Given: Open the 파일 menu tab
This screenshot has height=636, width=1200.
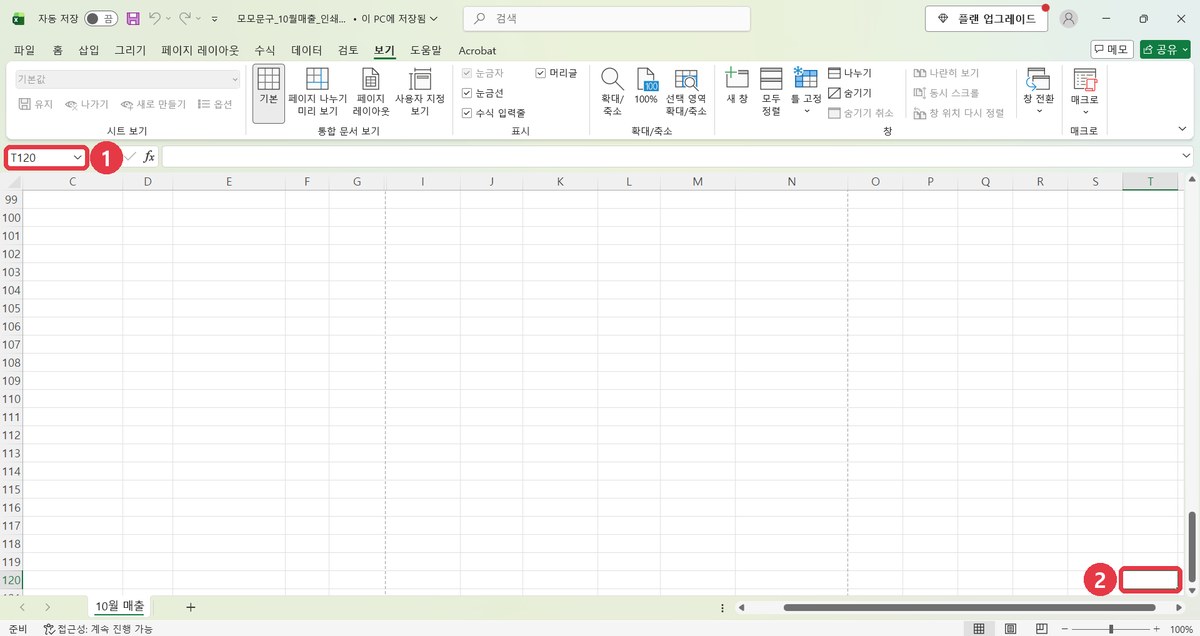Looking at the screenshot, I should tap(24, 50).
